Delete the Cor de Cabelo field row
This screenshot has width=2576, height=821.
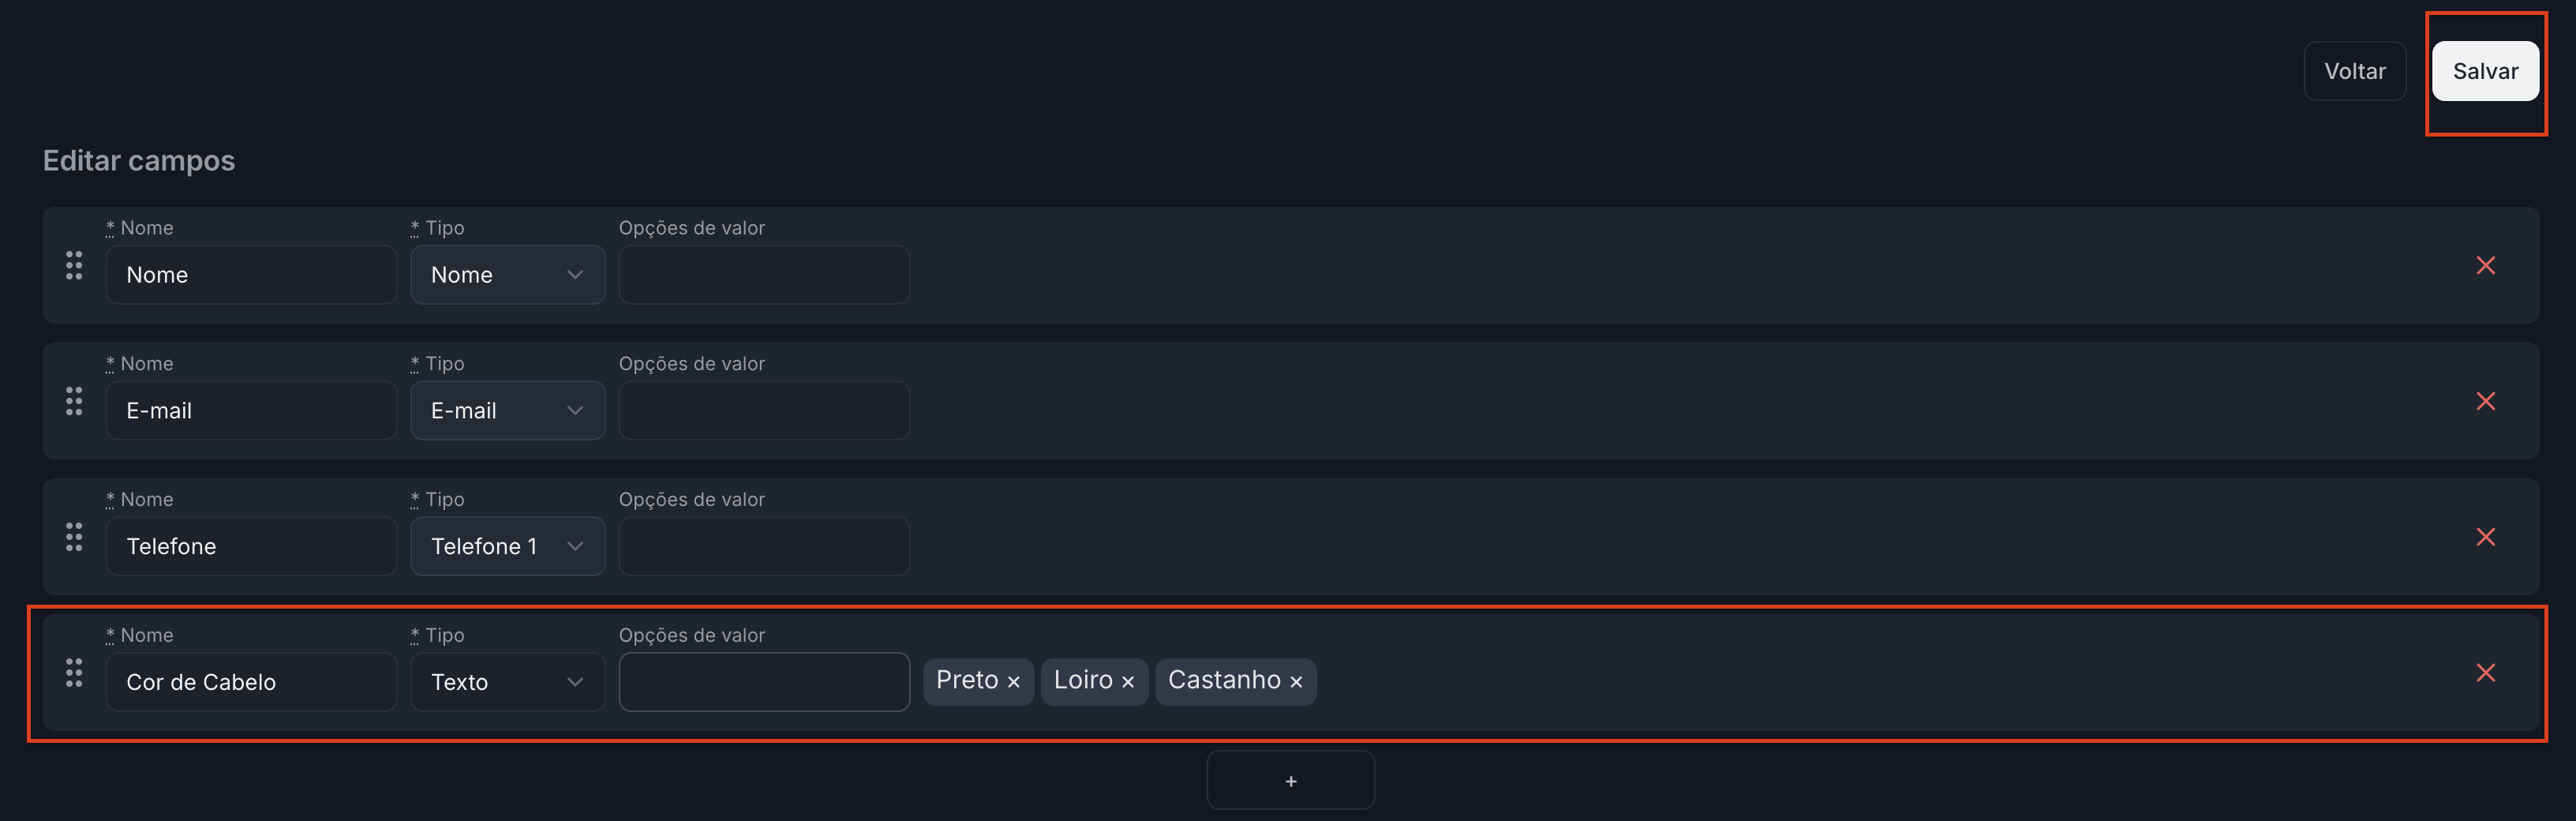2485,673
